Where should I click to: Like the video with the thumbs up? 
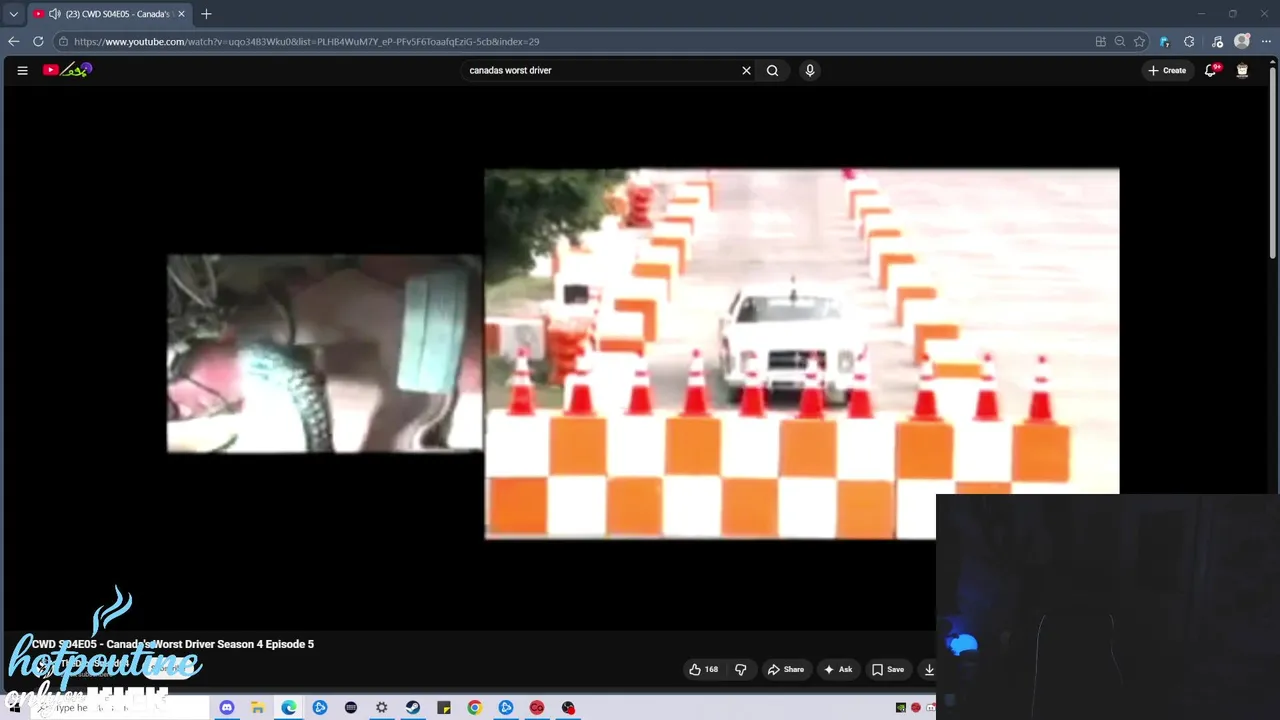coord(704,669)
